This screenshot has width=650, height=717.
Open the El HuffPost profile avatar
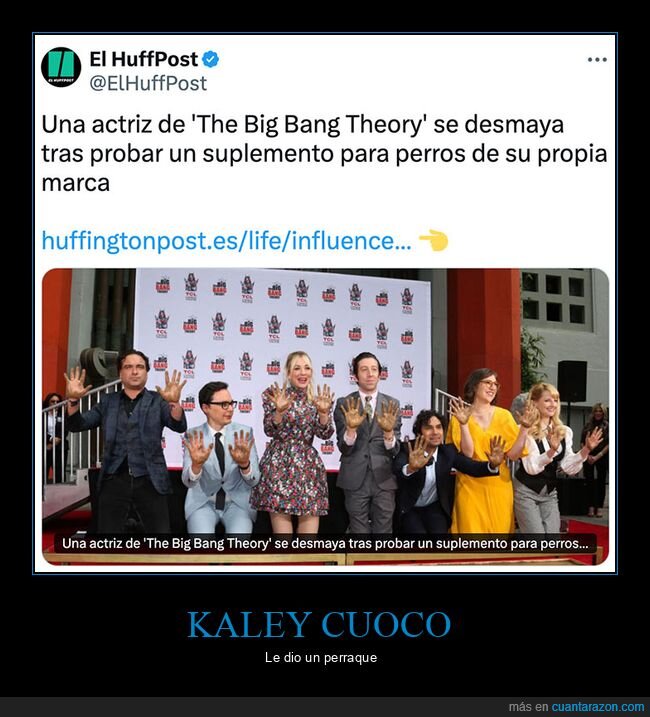61,67
